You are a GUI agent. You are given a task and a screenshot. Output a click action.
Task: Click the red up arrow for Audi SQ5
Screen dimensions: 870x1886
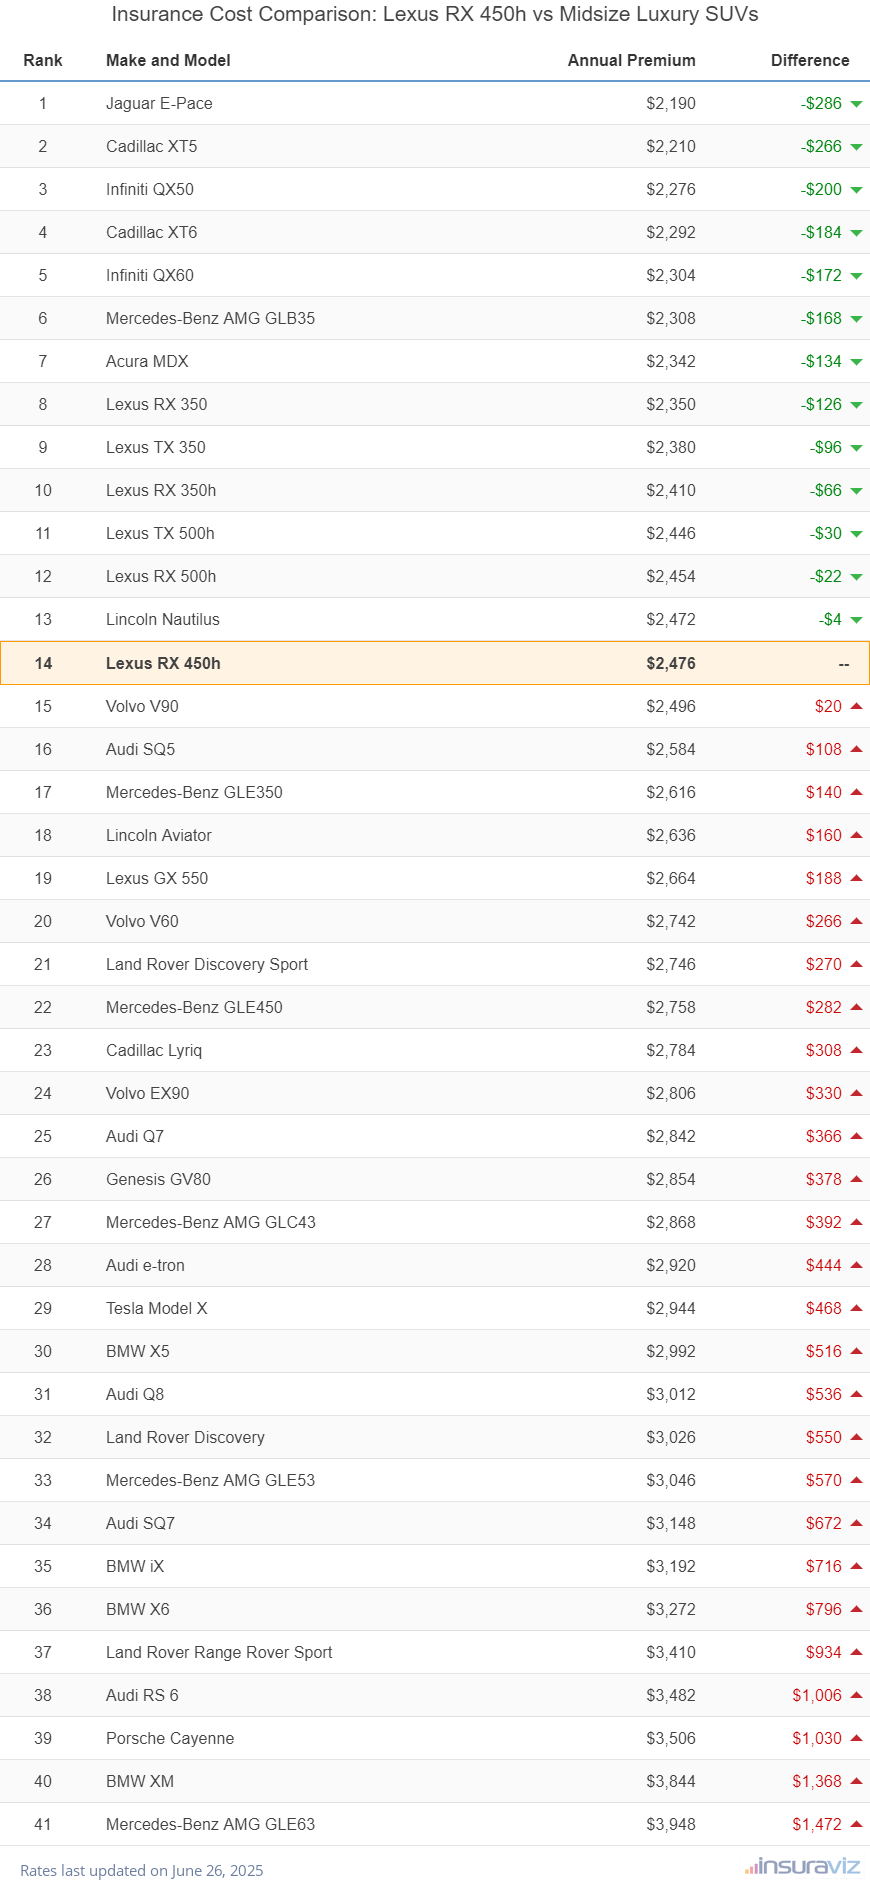click(x=856, y=749)
